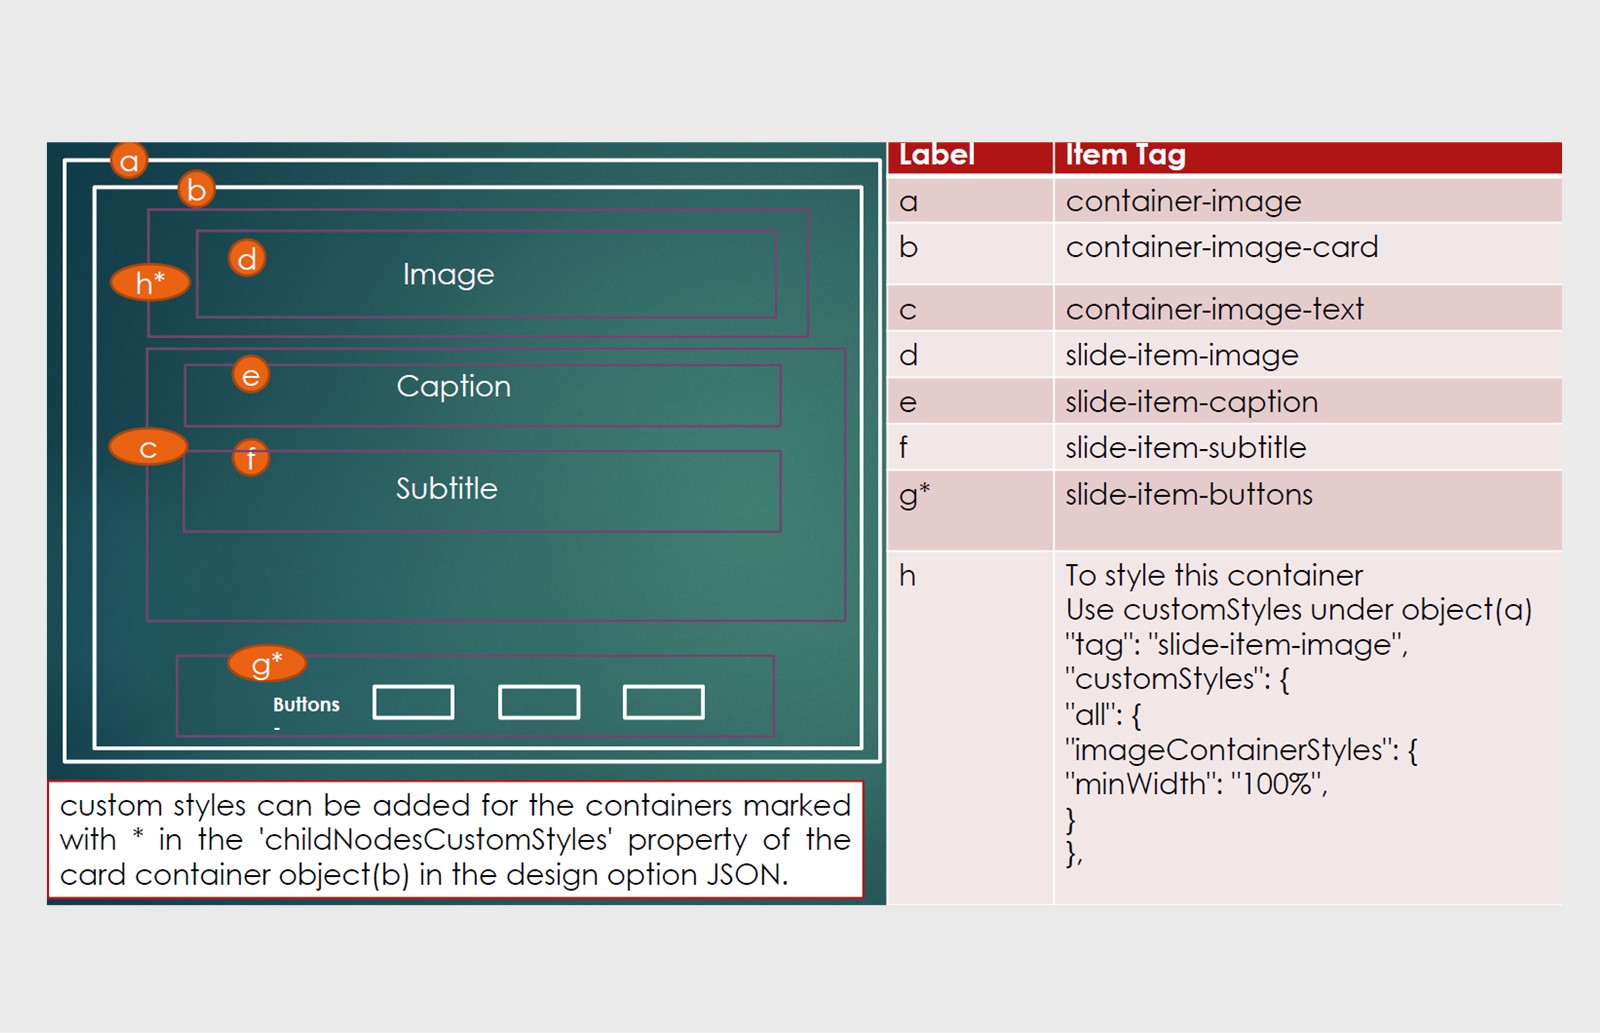Toggle the rightmost button placeholder in the card
The width and height of the screenshot is (1600, 1033).
point(664,702)
